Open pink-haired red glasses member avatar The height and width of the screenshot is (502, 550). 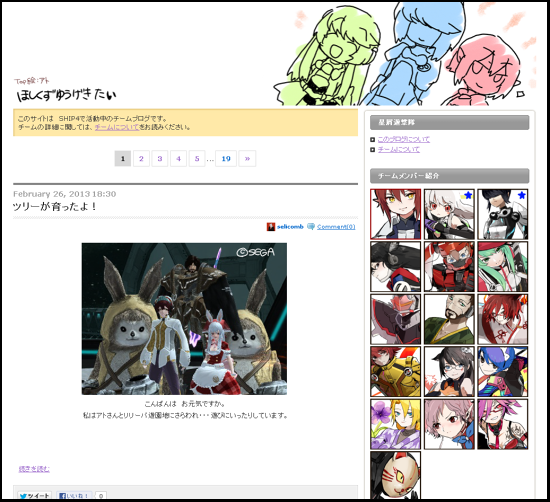[503, 424]
